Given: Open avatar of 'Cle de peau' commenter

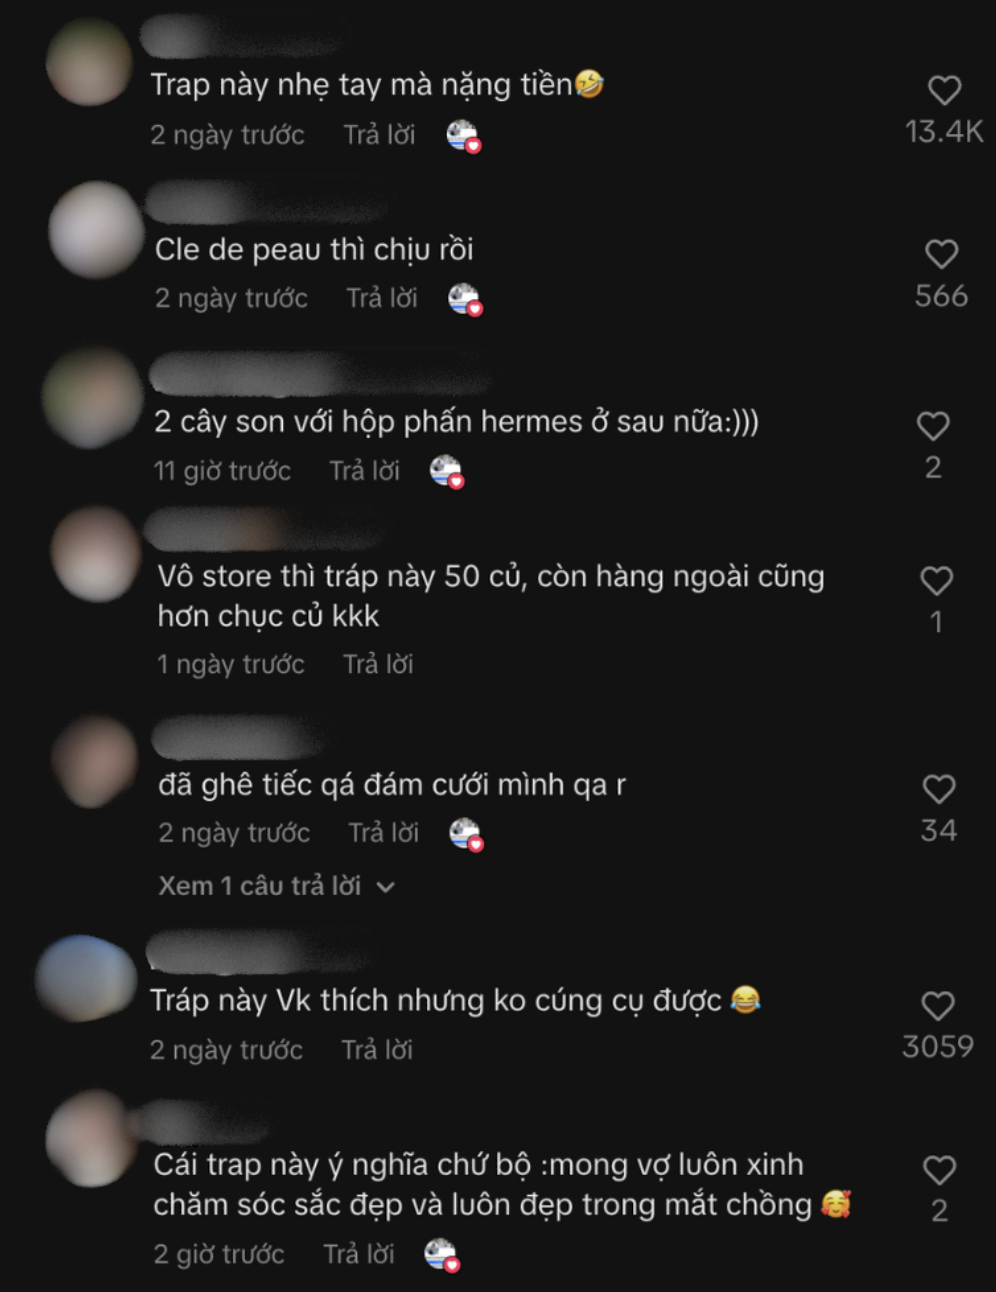Looking at the screenshot, I should click(x=96, y=229).
